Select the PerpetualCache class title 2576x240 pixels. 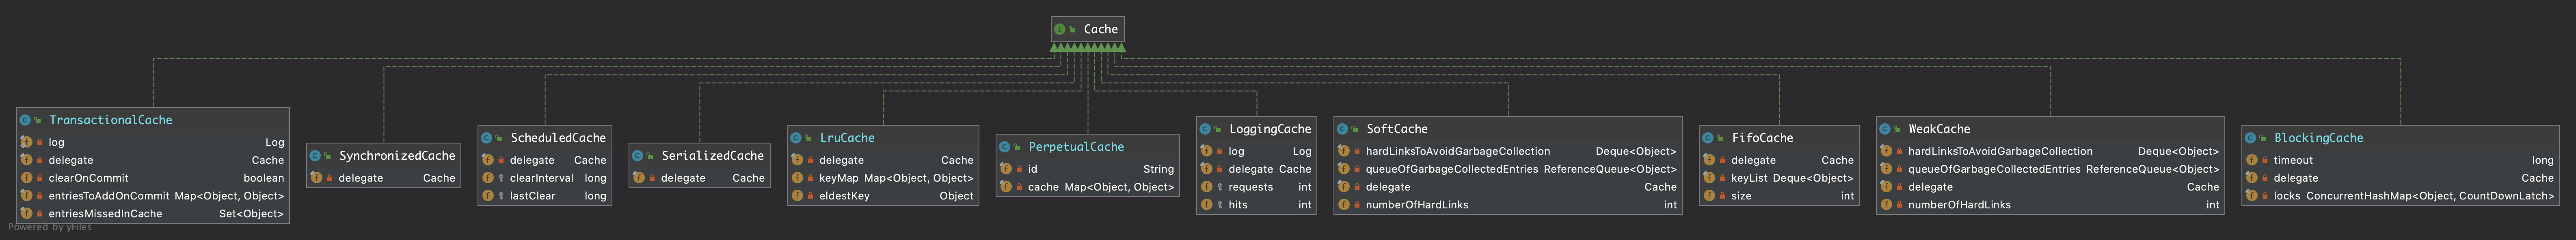(x=1076, y=147)
